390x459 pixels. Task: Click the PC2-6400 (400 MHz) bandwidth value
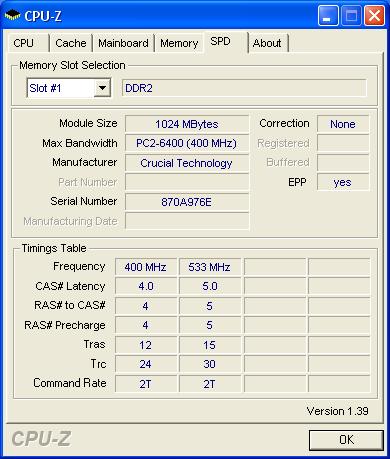coord(187,143)
